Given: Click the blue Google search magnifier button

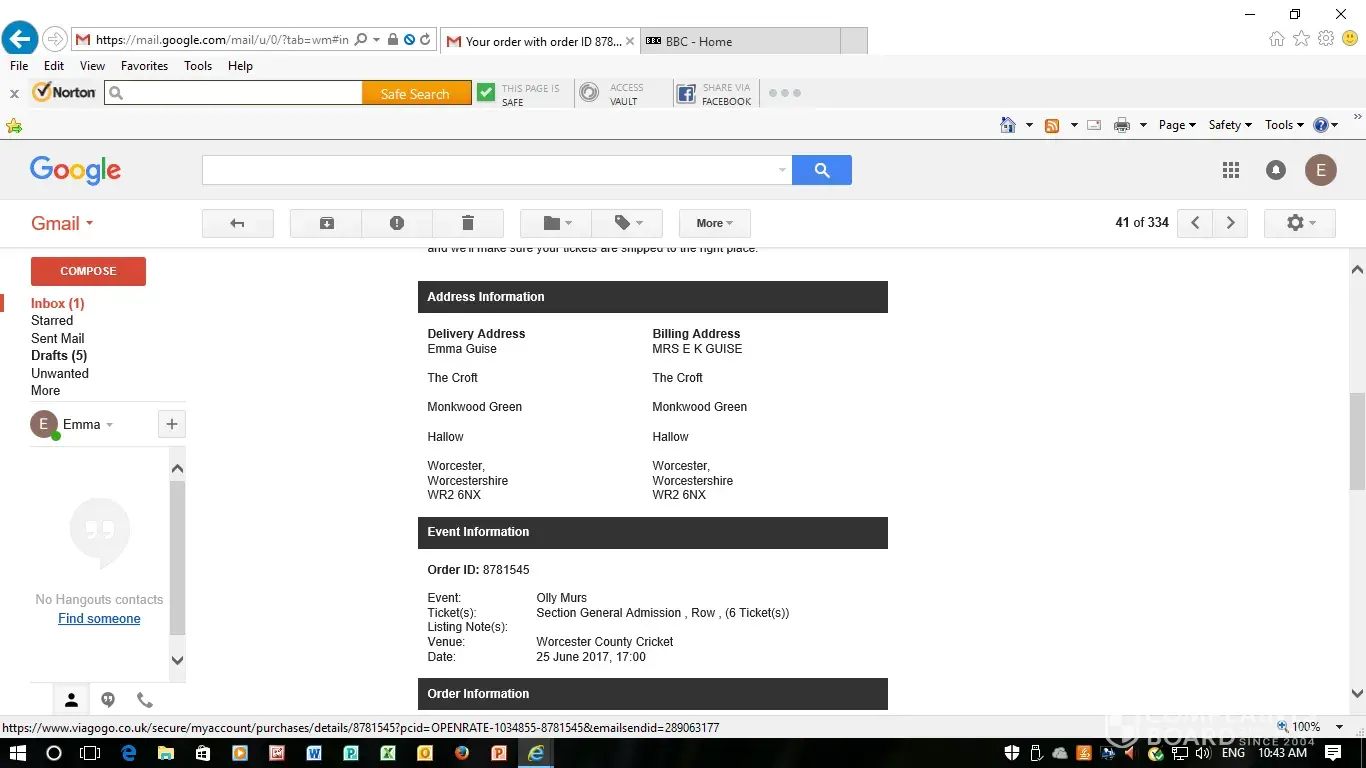Looking at the screenshot, I should (821, 170).
